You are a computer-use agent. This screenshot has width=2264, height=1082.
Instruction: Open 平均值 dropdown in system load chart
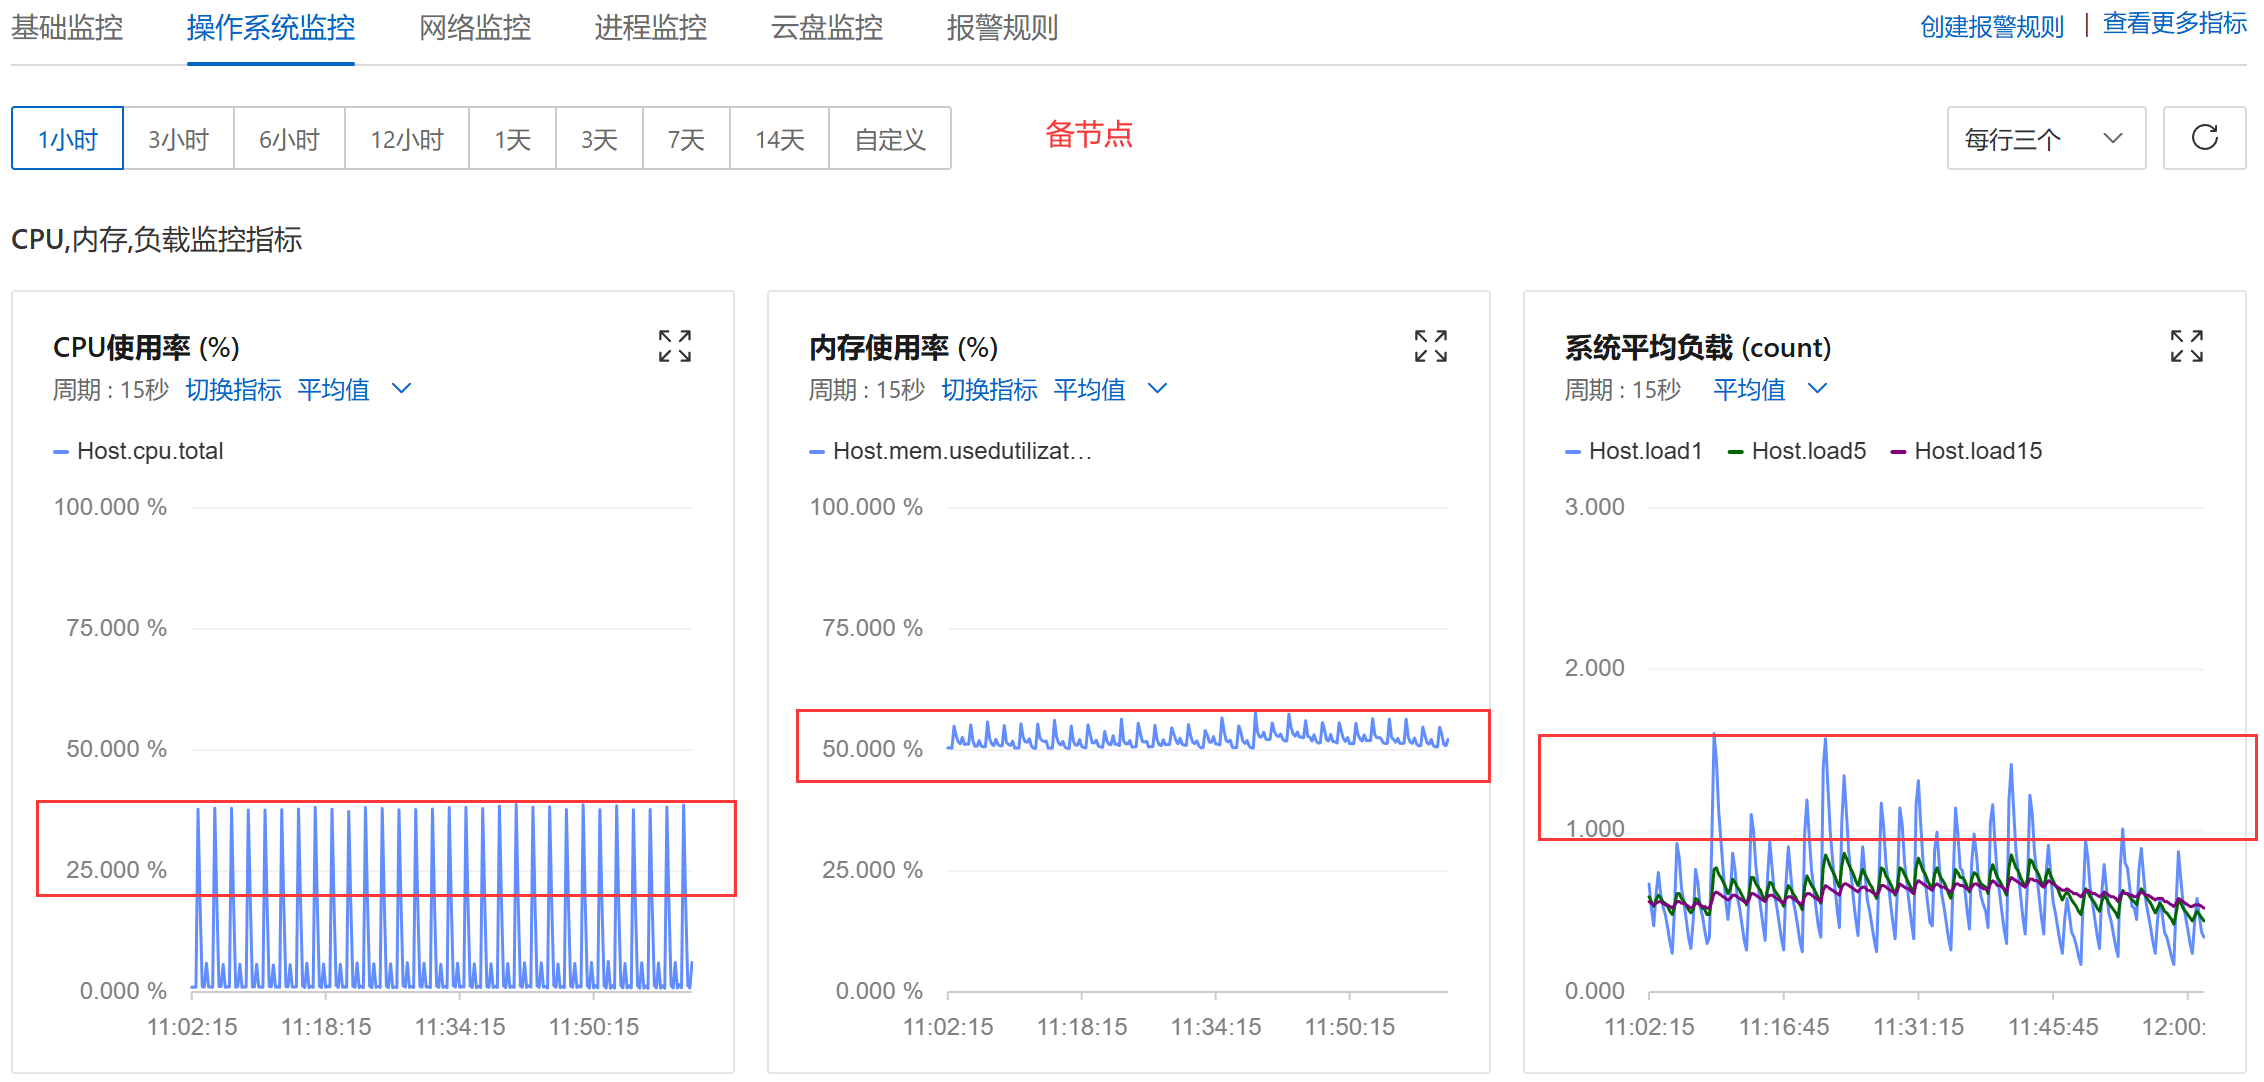tap(1770, 389)
